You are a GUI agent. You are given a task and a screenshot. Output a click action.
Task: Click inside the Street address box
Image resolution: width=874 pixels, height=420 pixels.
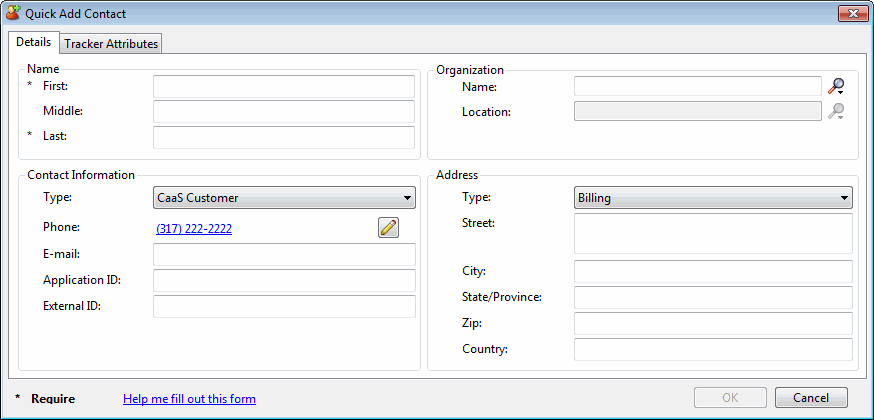pos(713,233)
